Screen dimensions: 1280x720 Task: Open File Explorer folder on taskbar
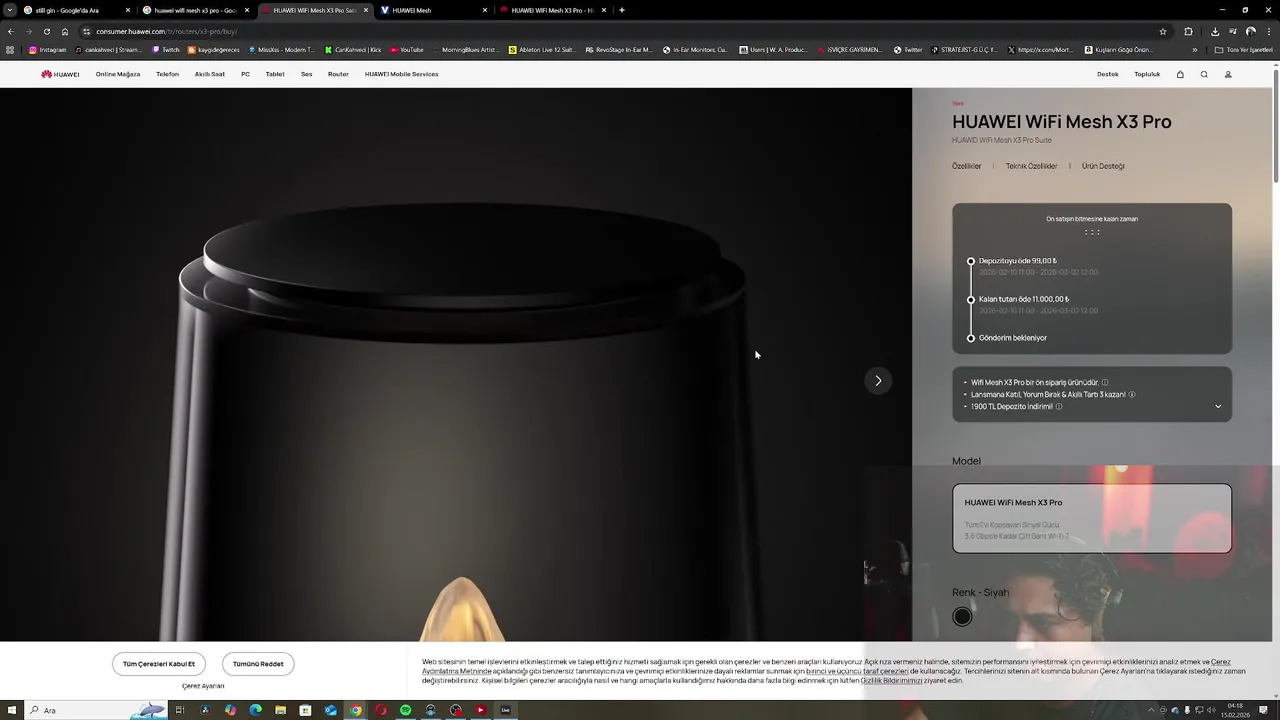[281, 710]
